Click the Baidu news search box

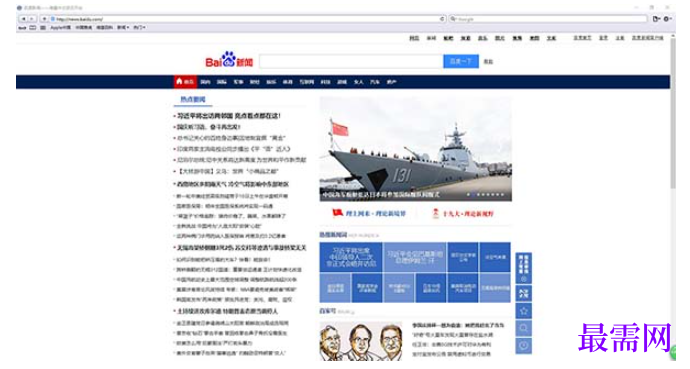click(351, 61)
